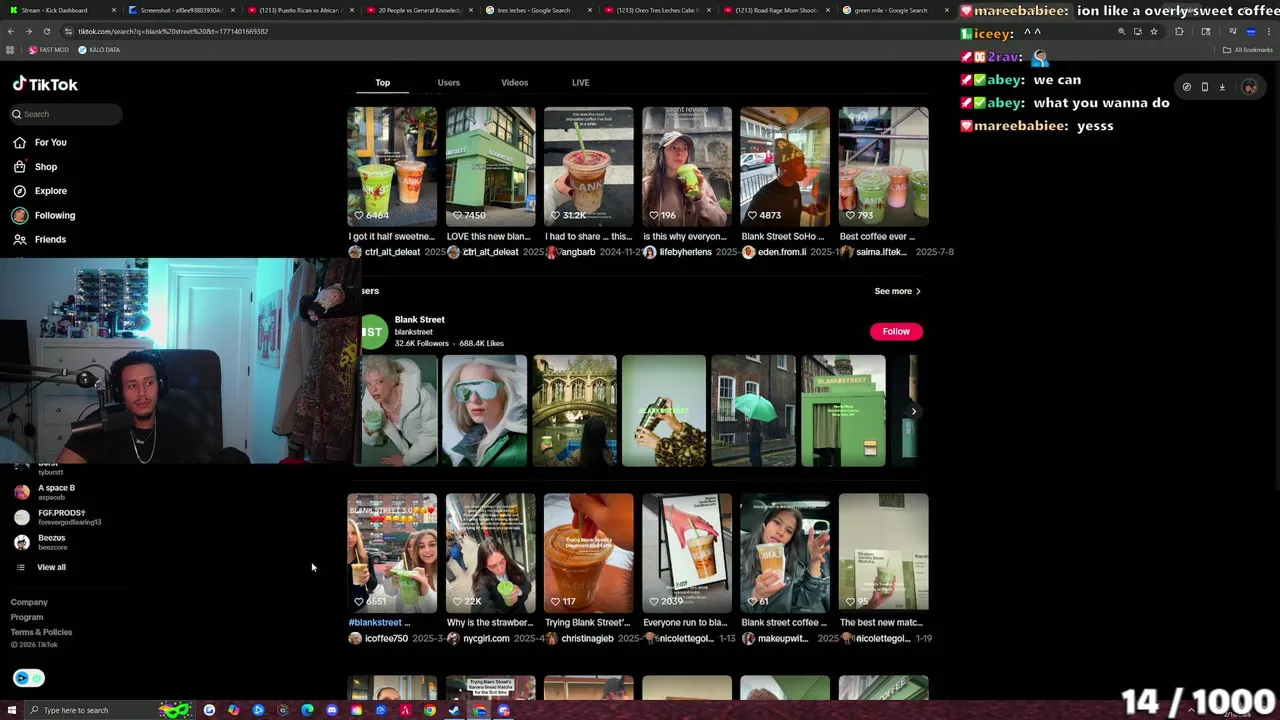Screen dimensions: 1280x720
Task: Click the browser forward arrow
Action: click(x=28, y=31)
